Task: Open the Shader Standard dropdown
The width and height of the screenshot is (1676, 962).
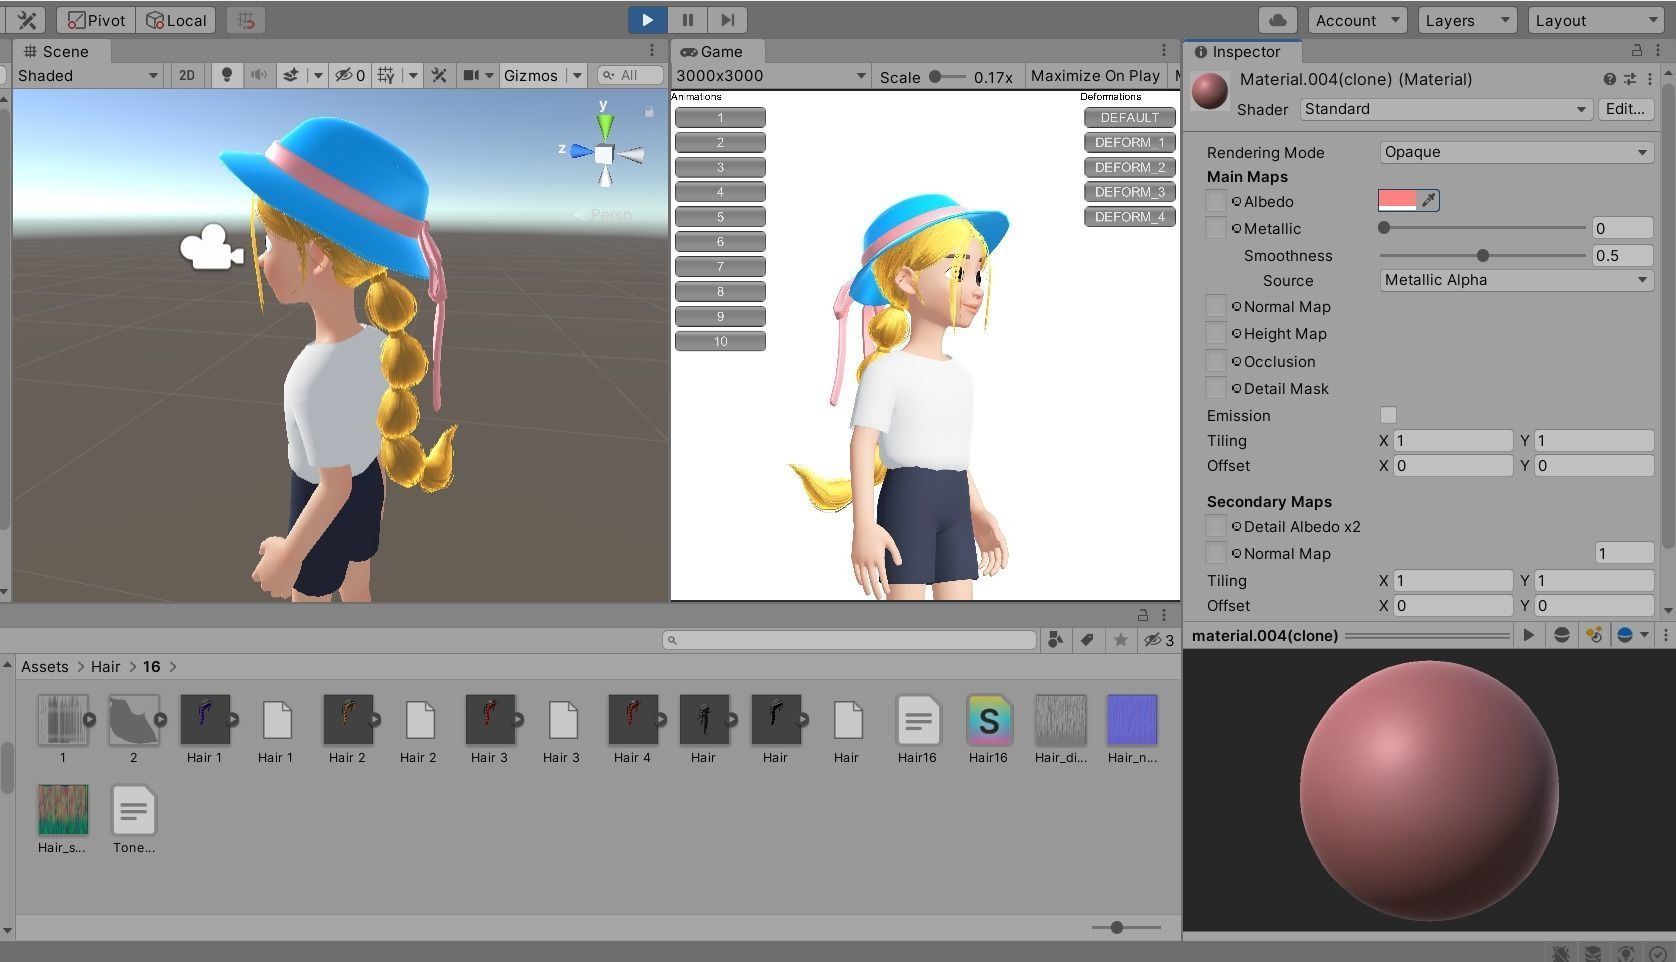Action: pos(1446,109)
